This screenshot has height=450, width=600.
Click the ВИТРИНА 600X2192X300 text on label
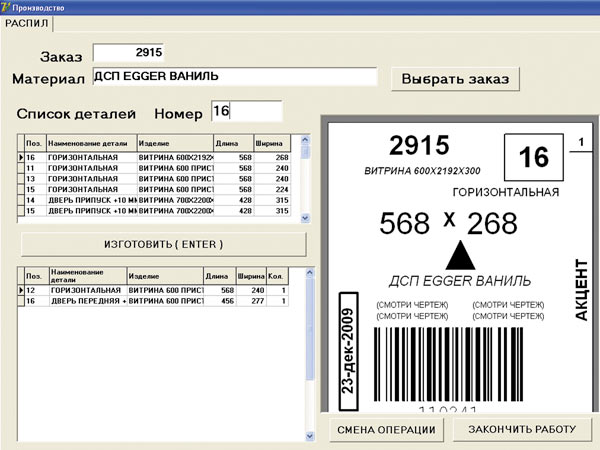(422, 171)
